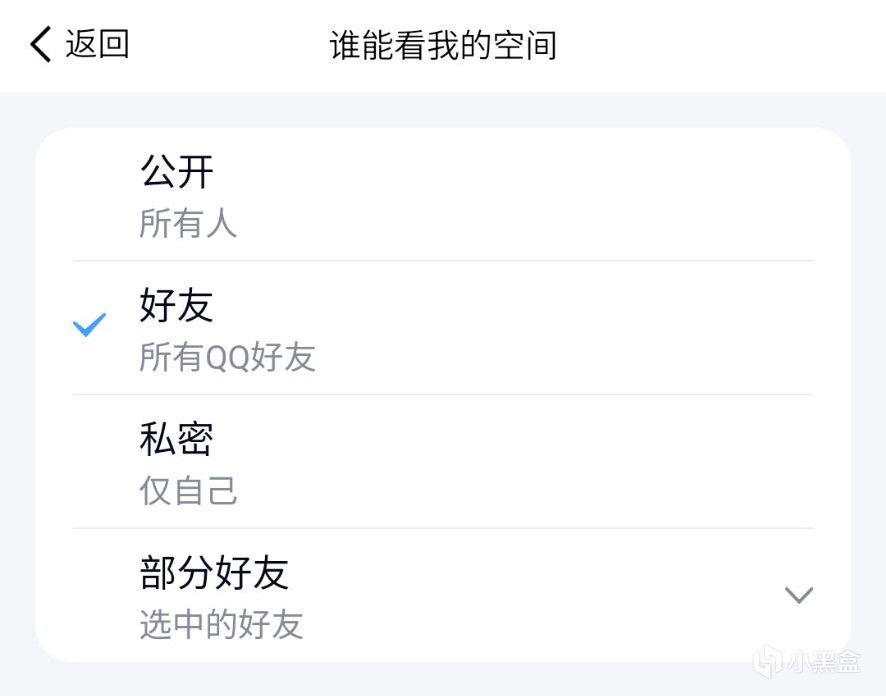Click the 返回 back label
The width and height of the screenshot is (886, 696).
click(98, 45)
